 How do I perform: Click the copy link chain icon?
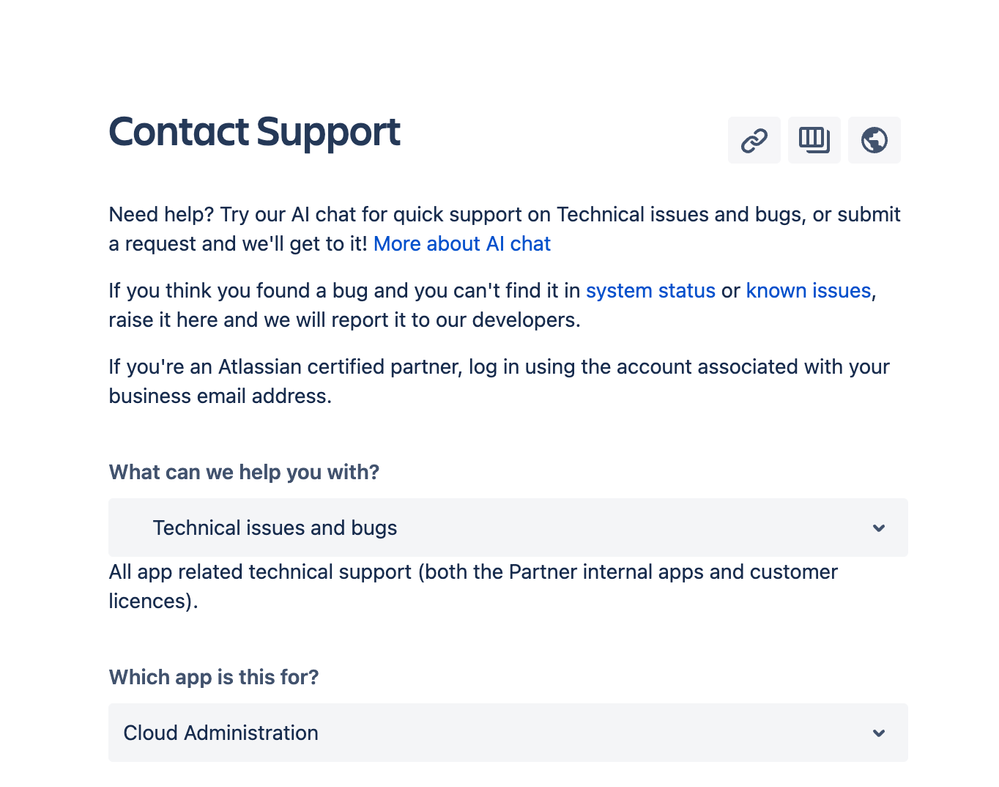coord(754,140)
